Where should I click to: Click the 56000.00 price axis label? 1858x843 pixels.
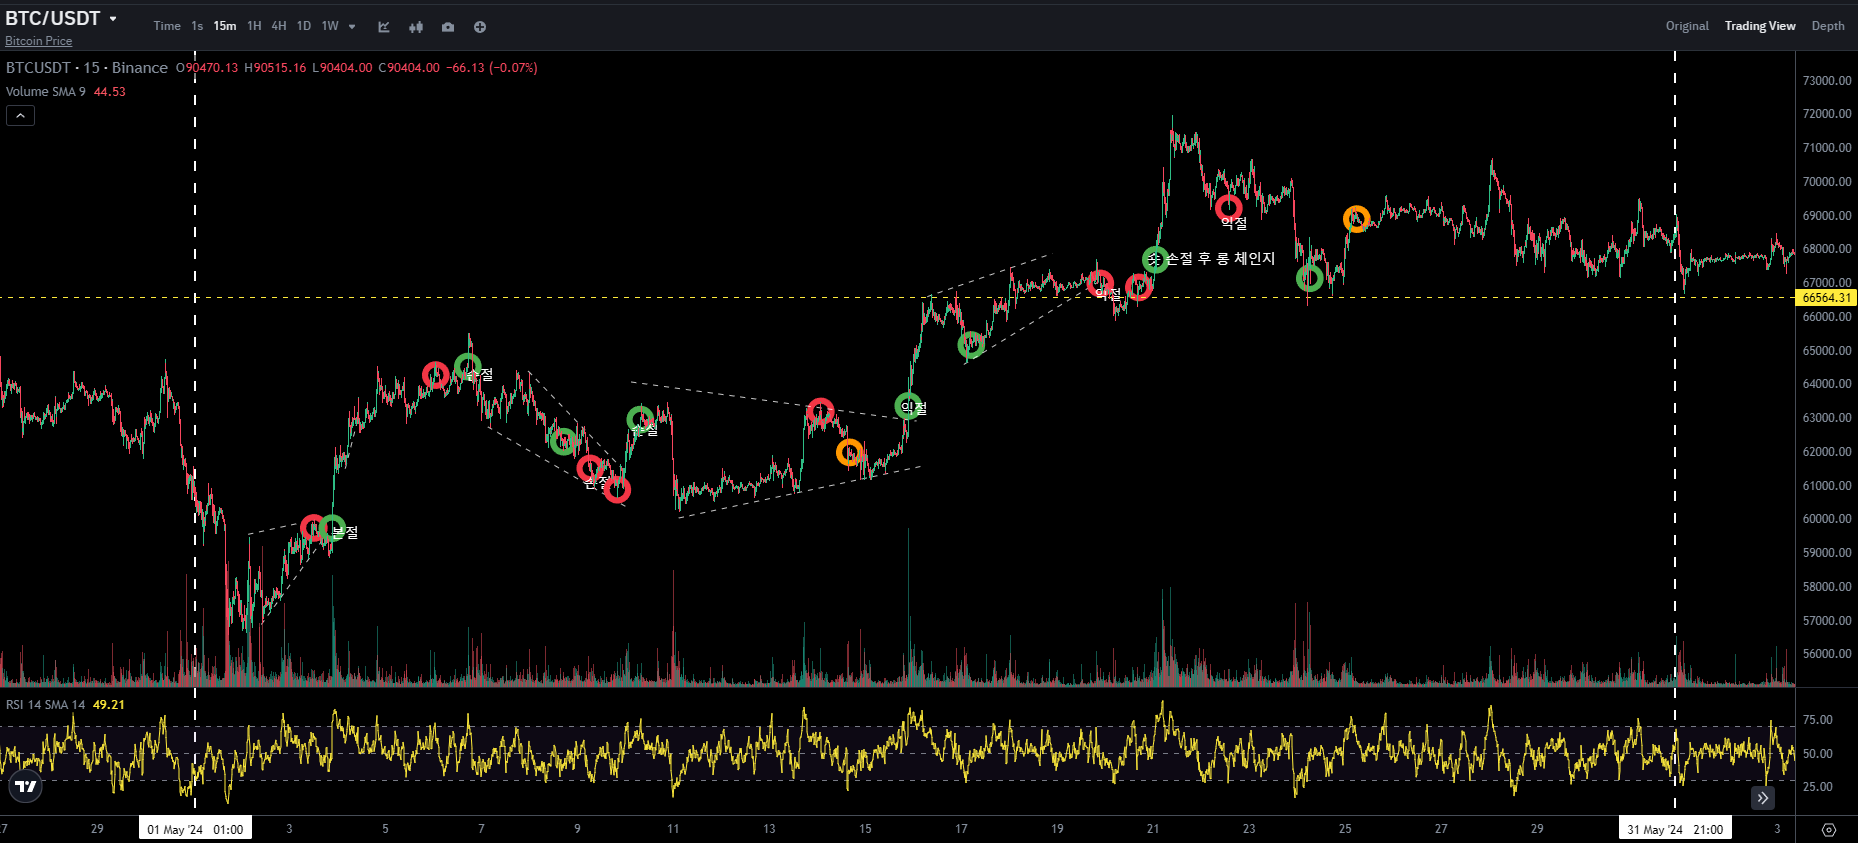point(1827,654)
